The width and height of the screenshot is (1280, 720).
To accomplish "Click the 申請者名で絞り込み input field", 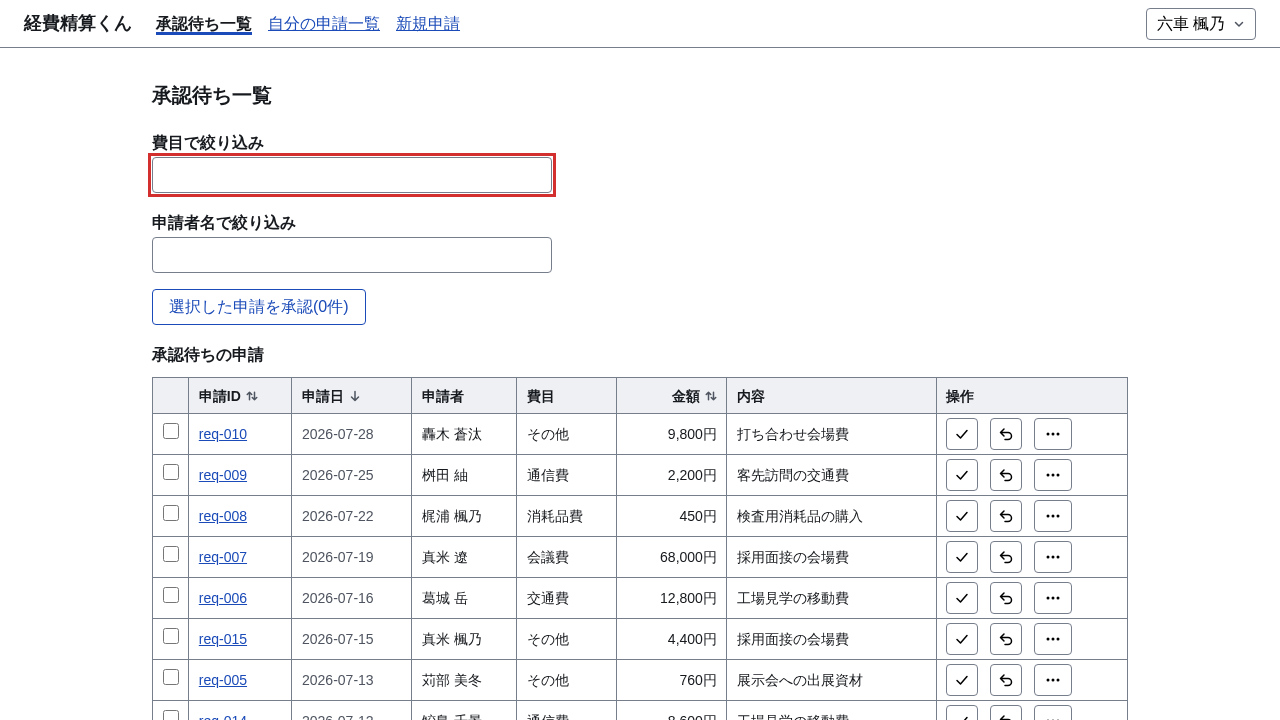I will click(352, 255).
